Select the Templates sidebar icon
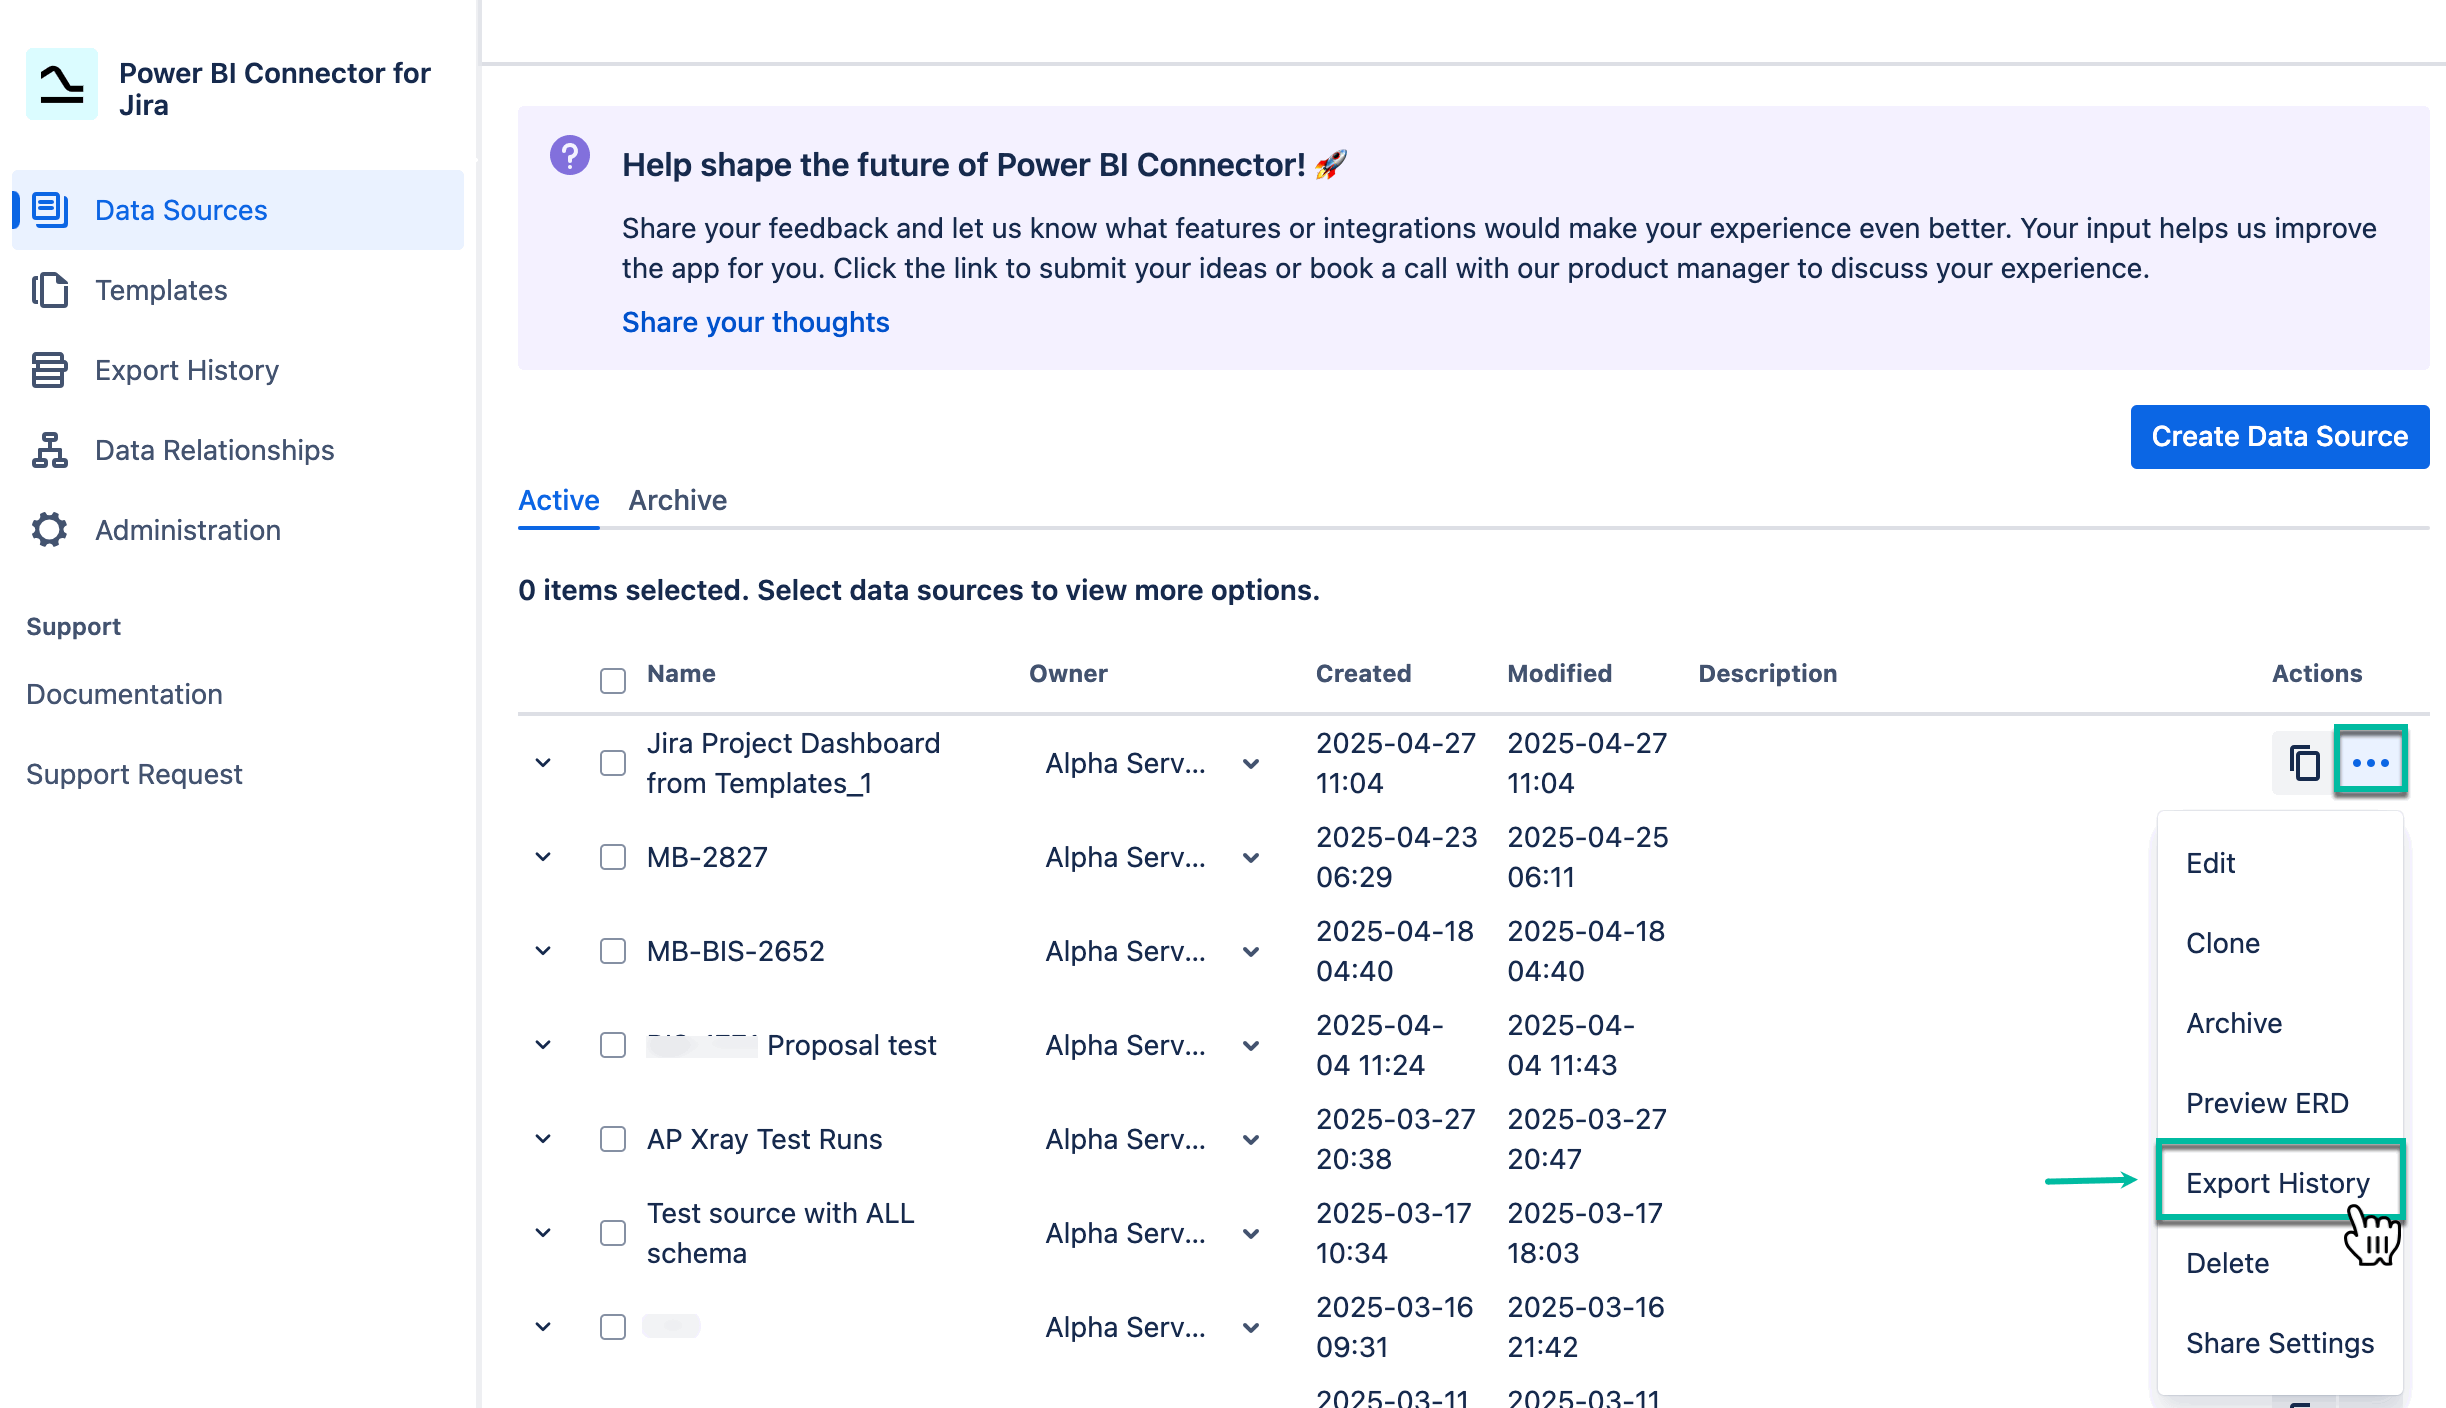The width and height of the screenshot is (2446, 1408). 50,290
